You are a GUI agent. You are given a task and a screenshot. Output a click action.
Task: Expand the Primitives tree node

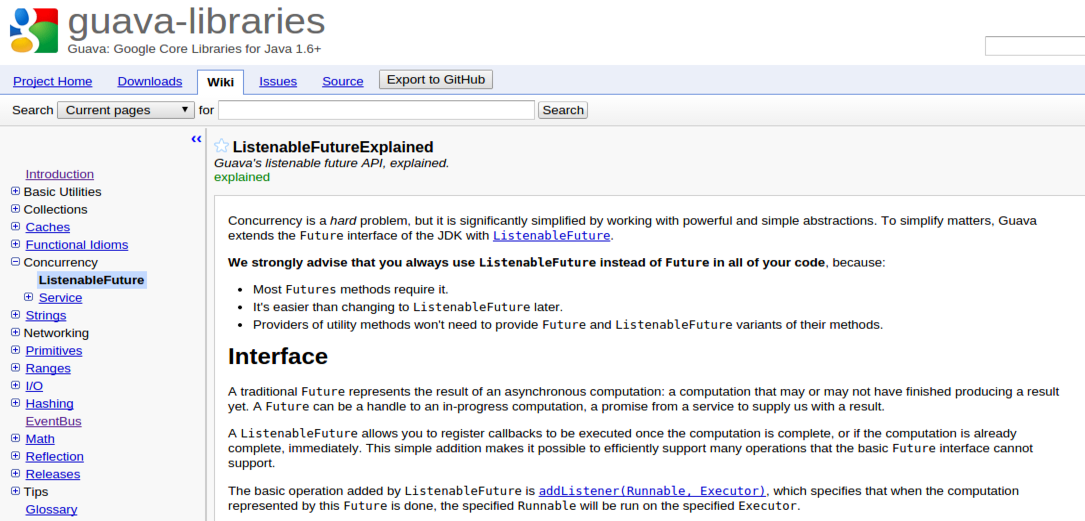[15, 350]
